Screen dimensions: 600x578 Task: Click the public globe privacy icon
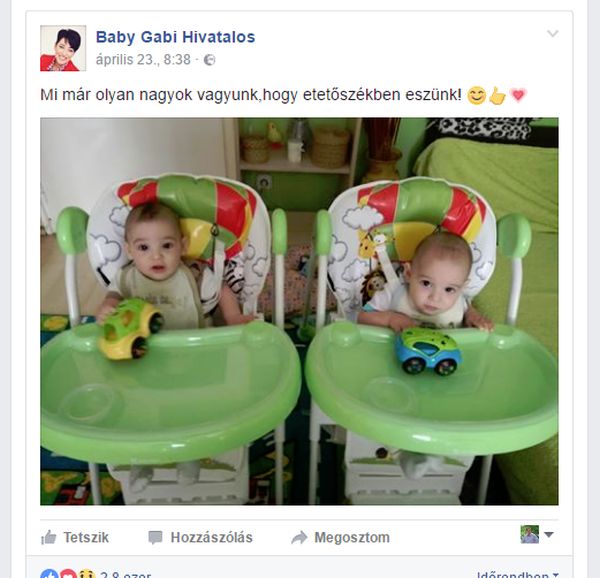209,60
